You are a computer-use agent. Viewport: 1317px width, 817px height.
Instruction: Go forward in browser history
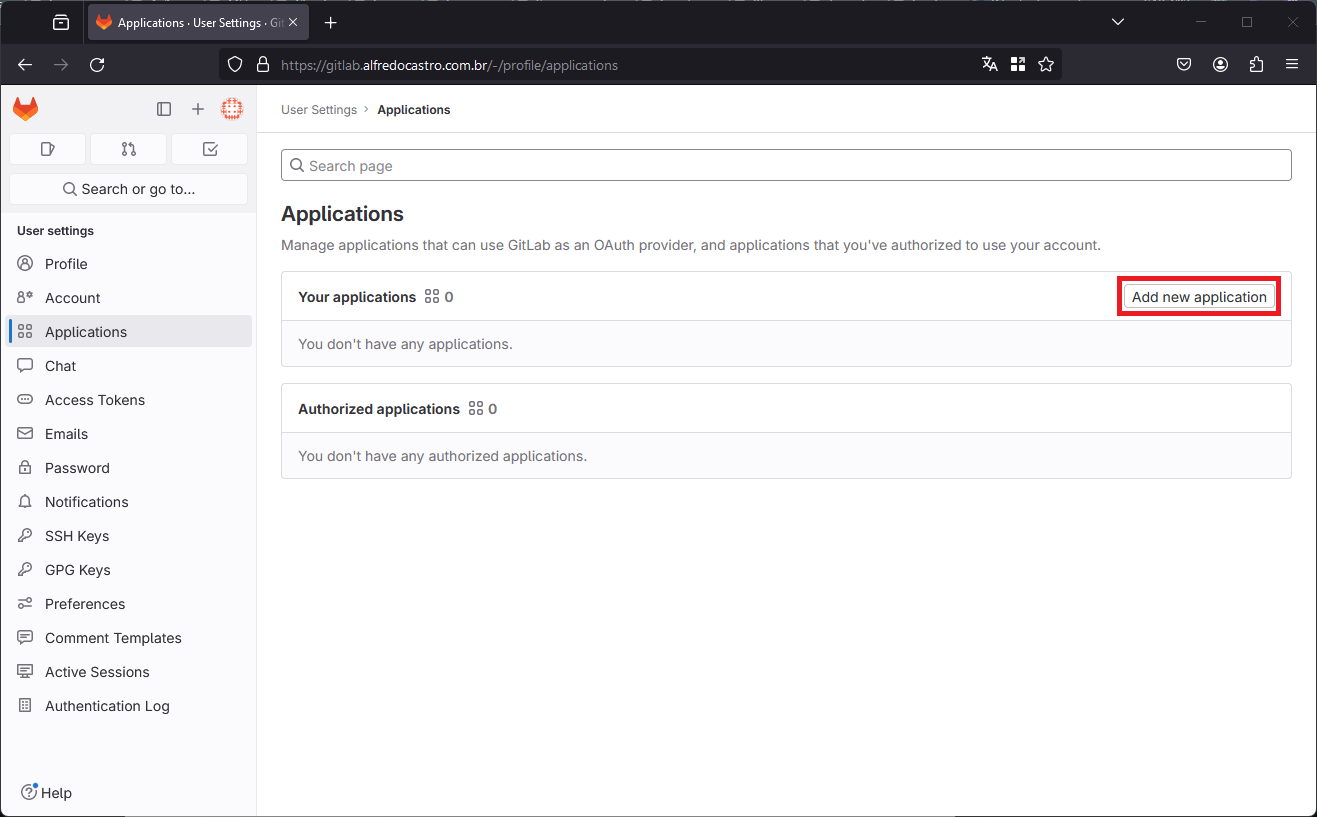pos(61,64)
